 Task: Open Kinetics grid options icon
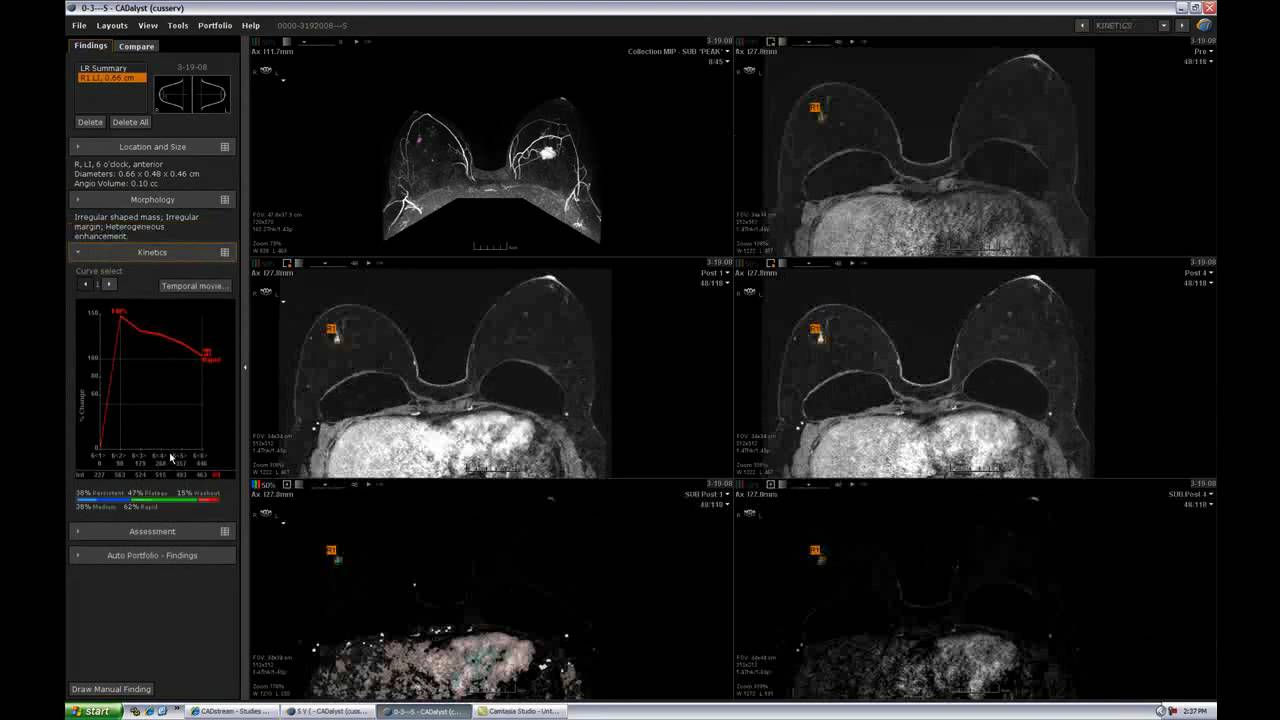pyautogui.click(x=225, y=252)
